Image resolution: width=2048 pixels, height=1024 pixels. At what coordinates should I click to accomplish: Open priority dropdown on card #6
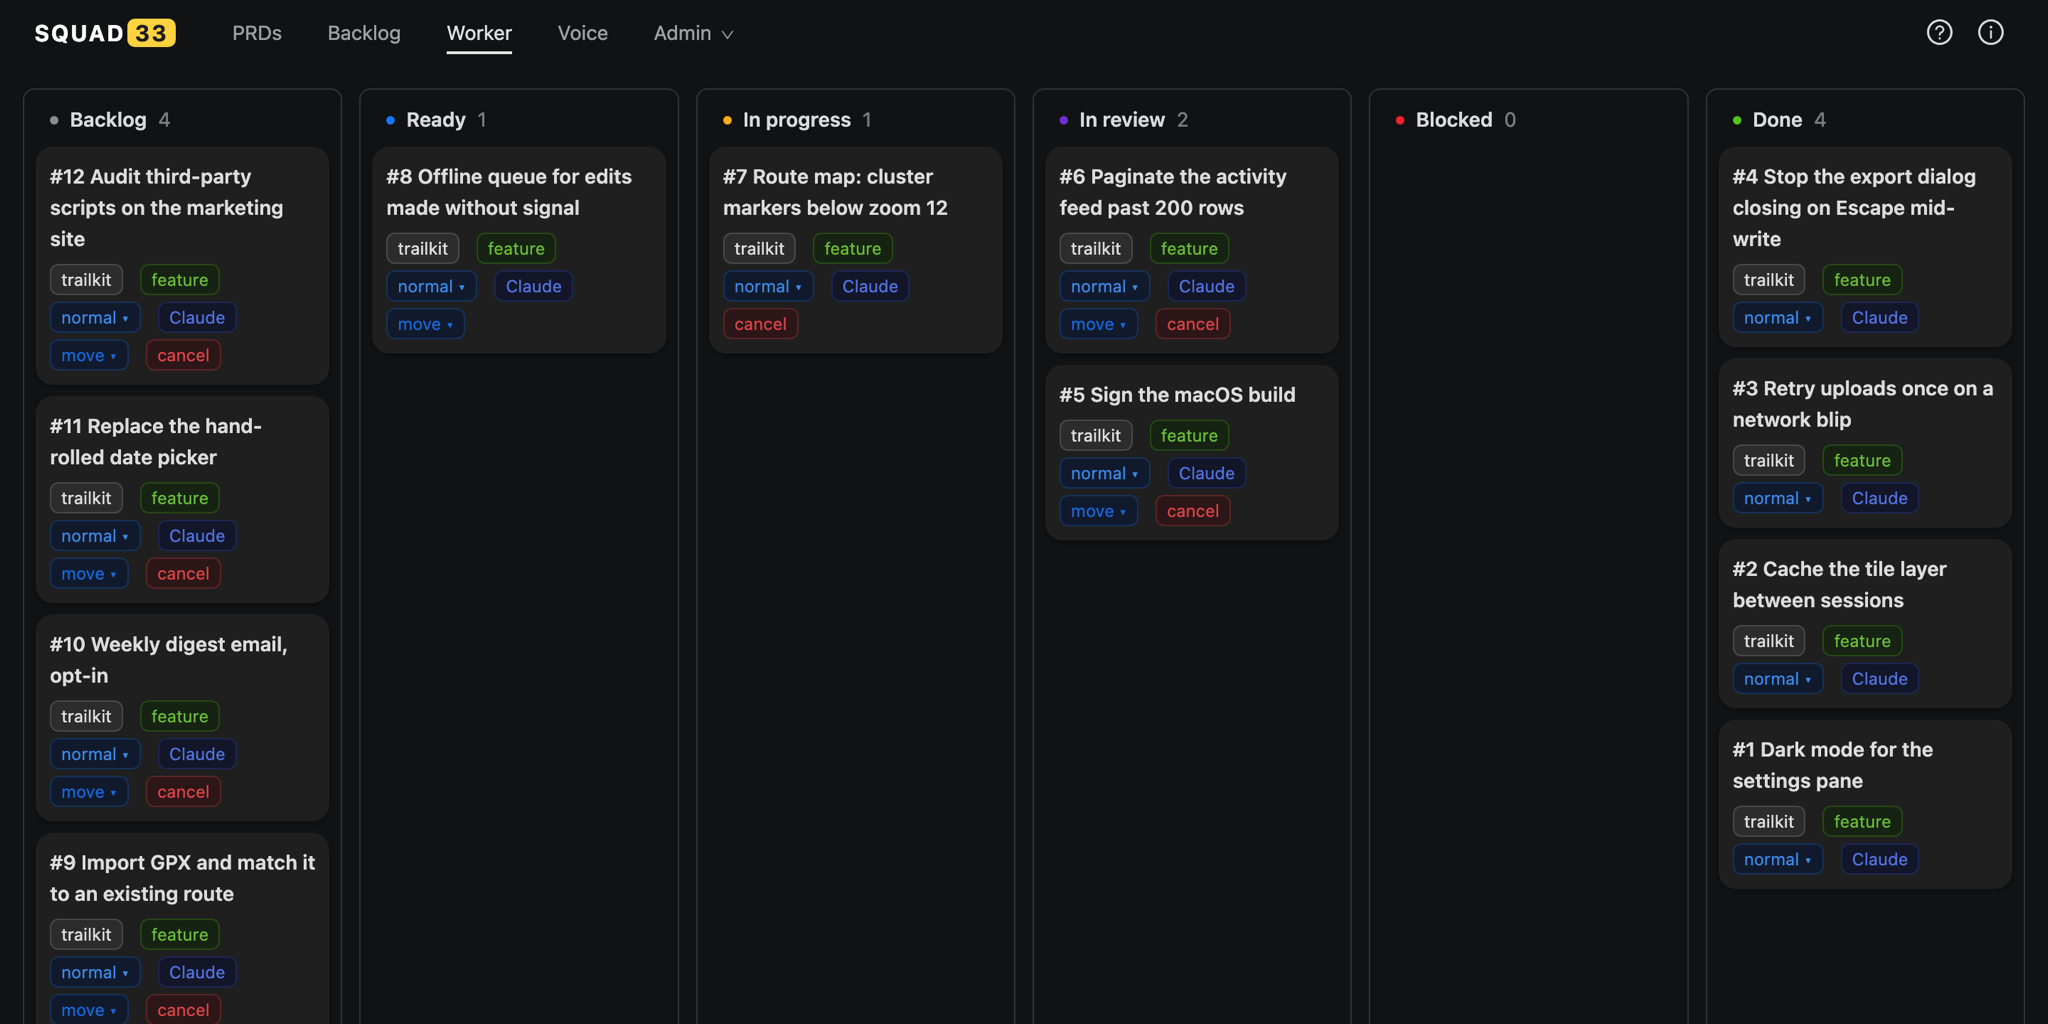point(1104,286)
